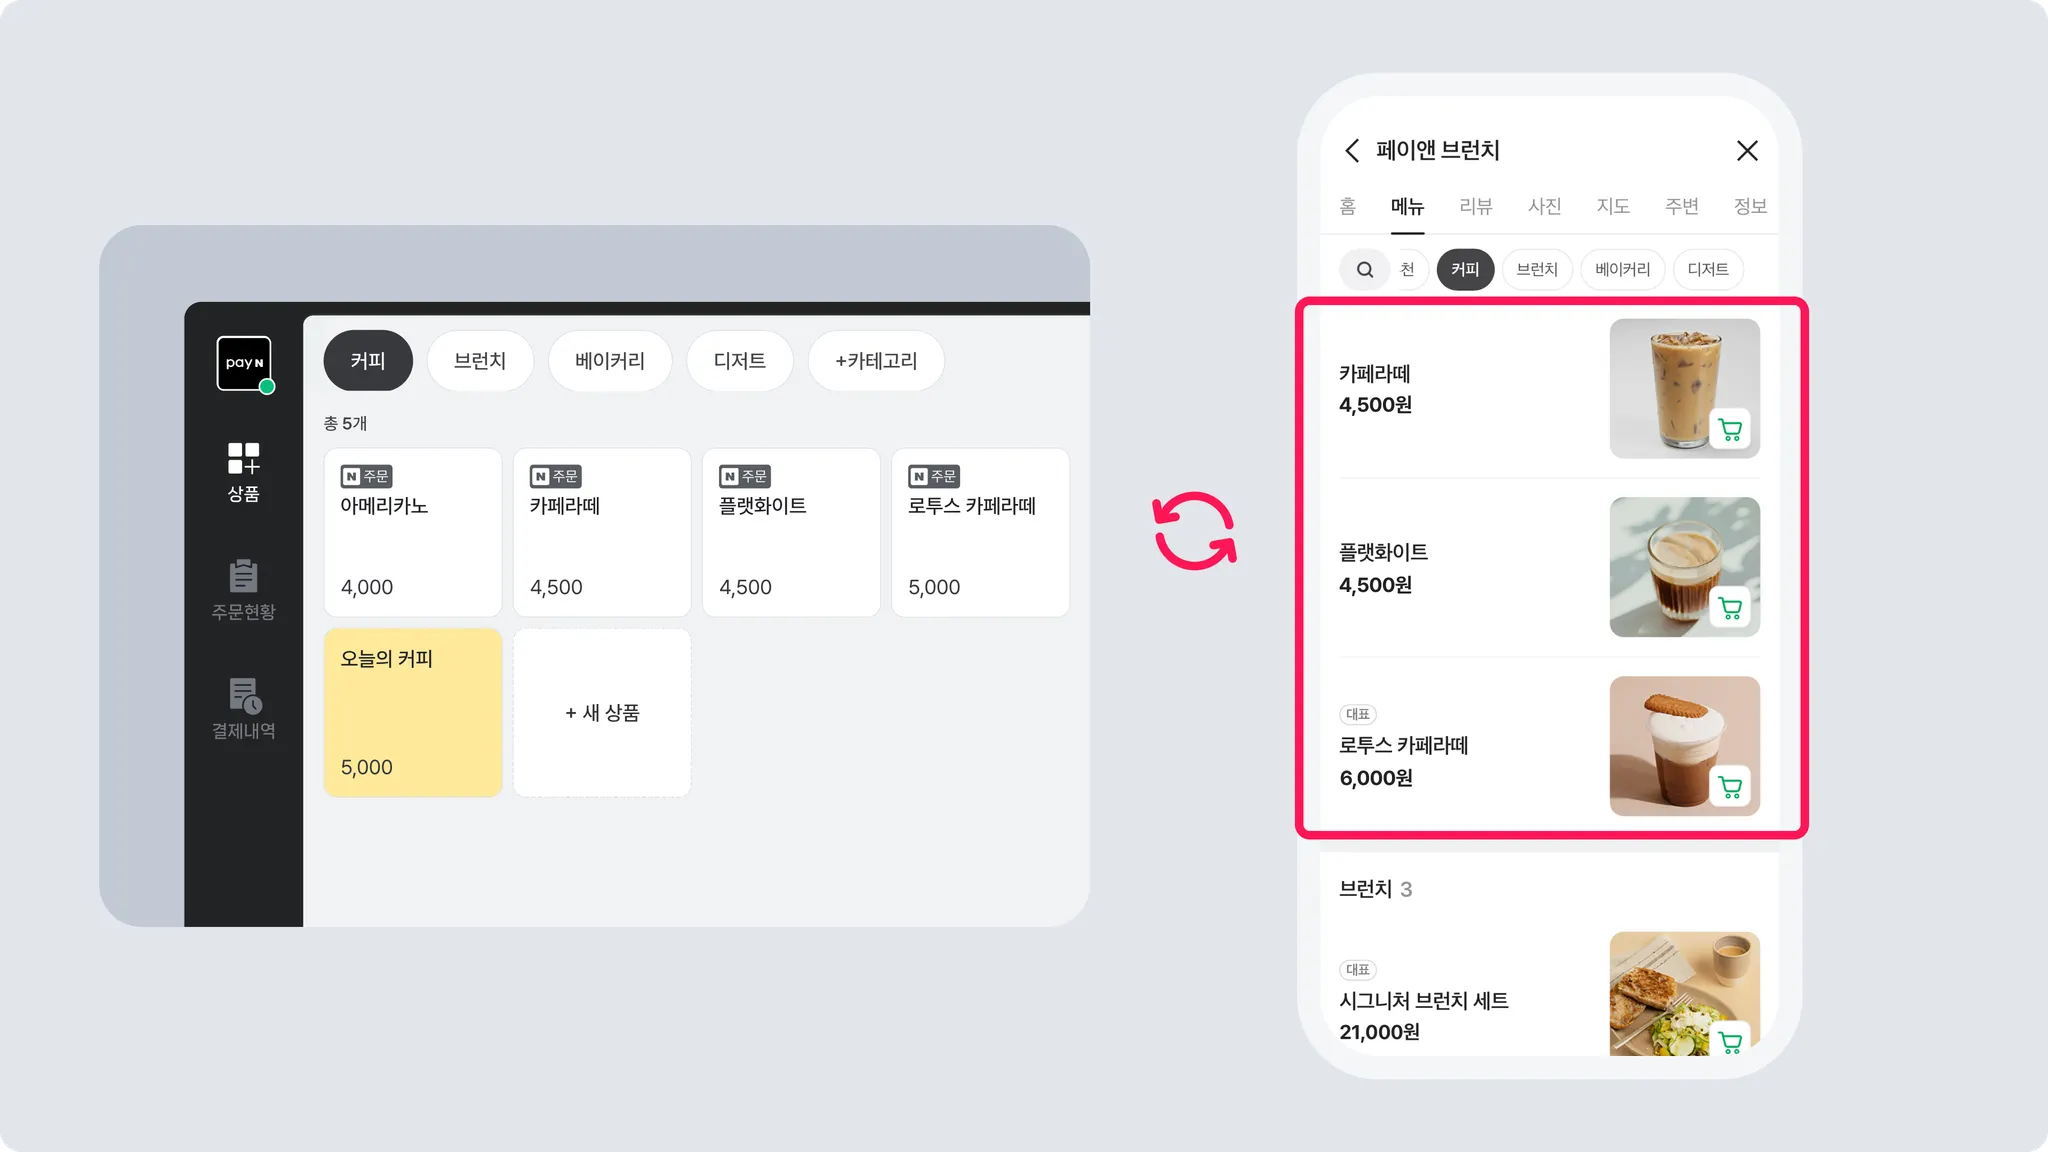Switch to the 리뷰 tab
This screenshot has width=2048, height=1152.
(x=1475, y=206)
